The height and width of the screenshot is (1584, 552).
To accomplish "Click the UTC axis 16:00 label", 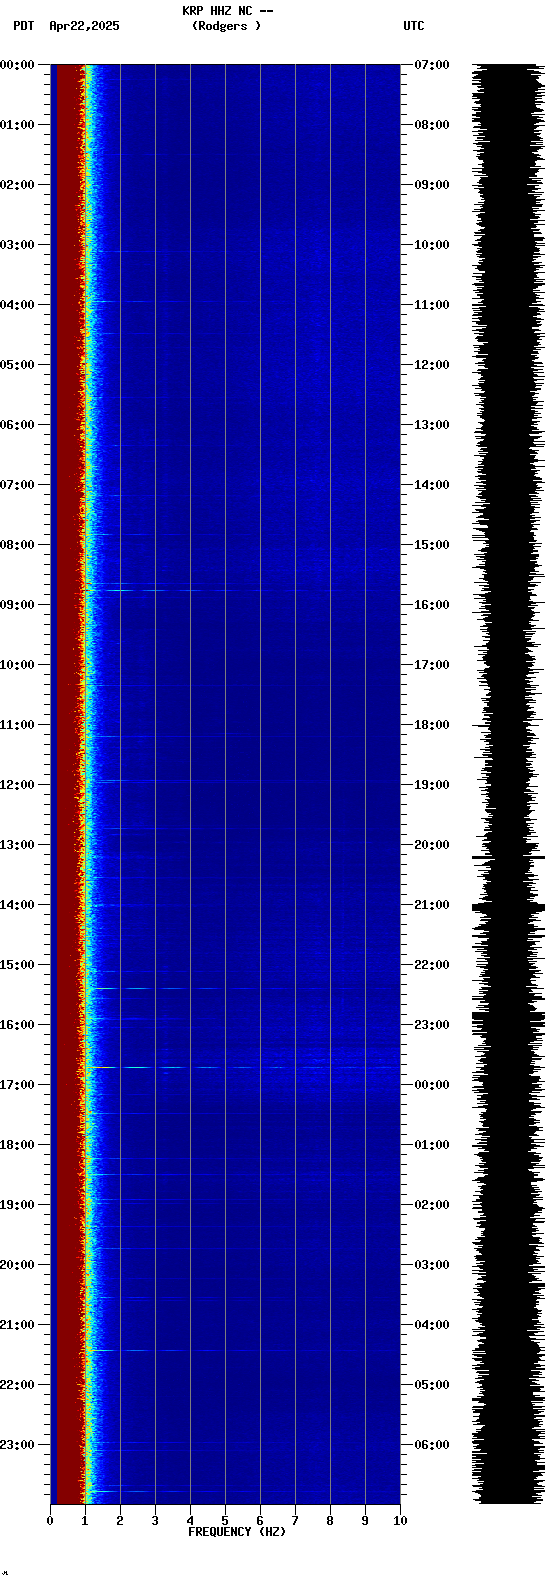I will pos(432,605).
